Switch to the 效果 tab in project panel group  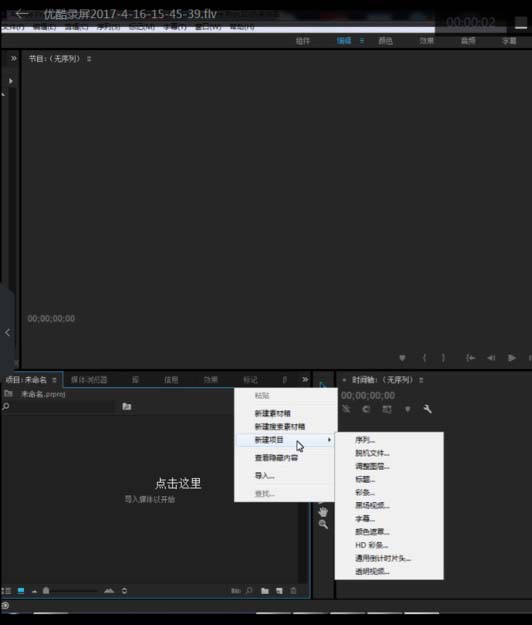(210, 380)
